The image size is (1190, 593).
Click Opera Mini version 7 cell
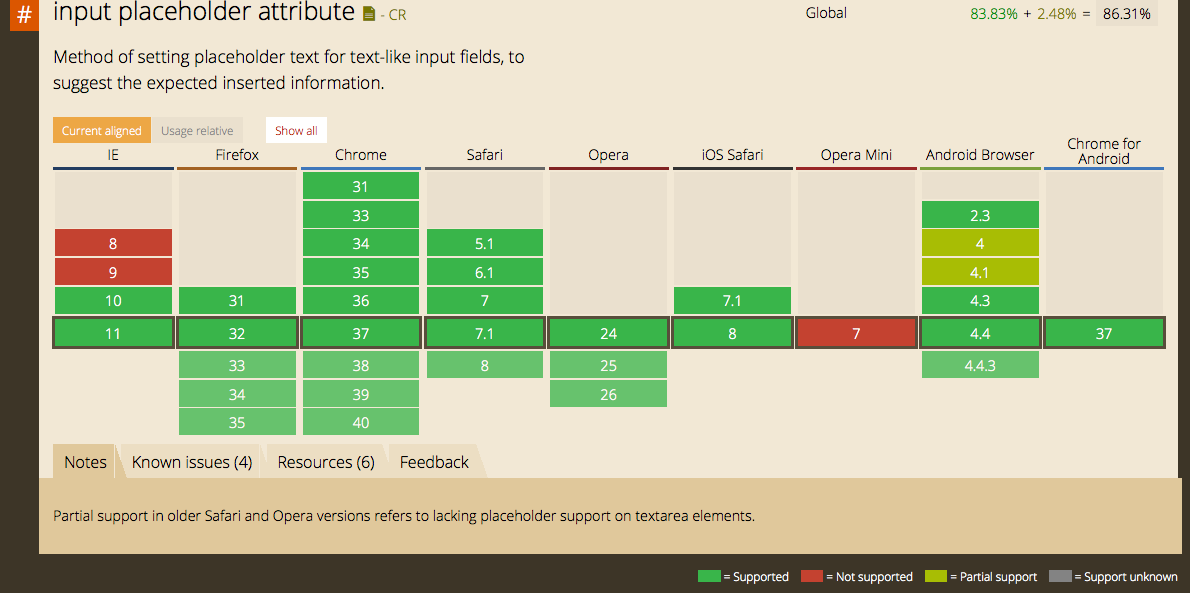click(856, 333)
